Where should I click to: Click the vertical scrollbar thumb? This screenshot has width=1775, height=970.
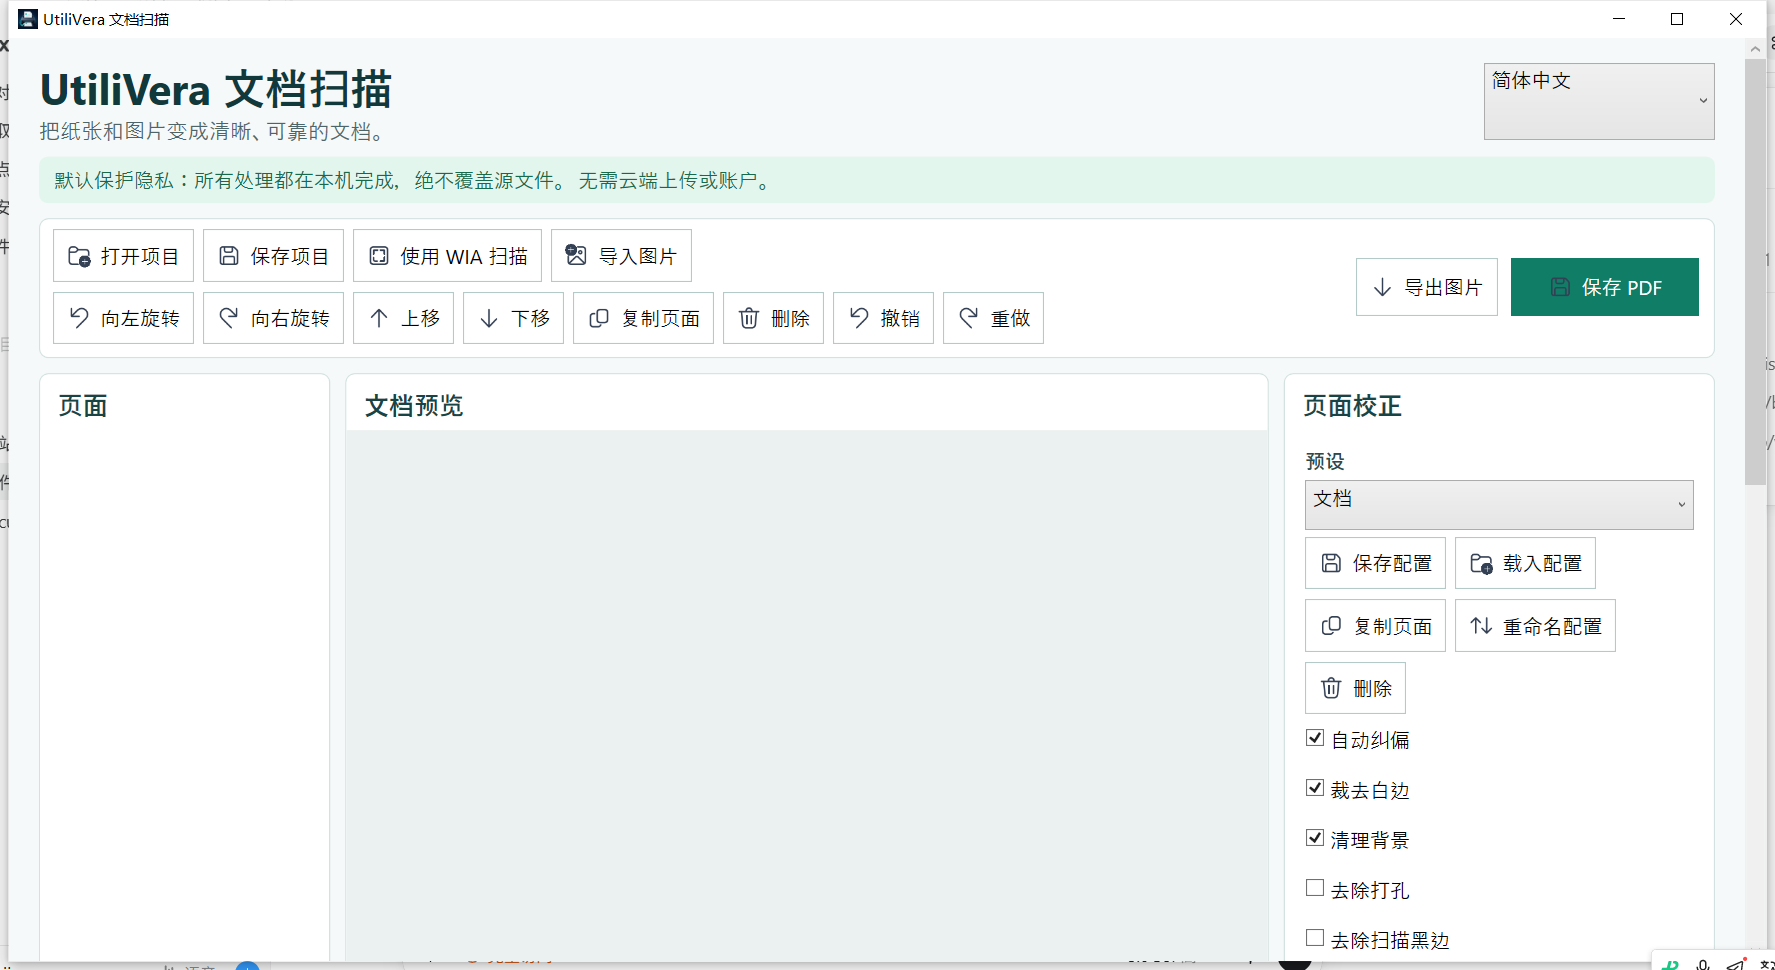(x=1755, y=272)
